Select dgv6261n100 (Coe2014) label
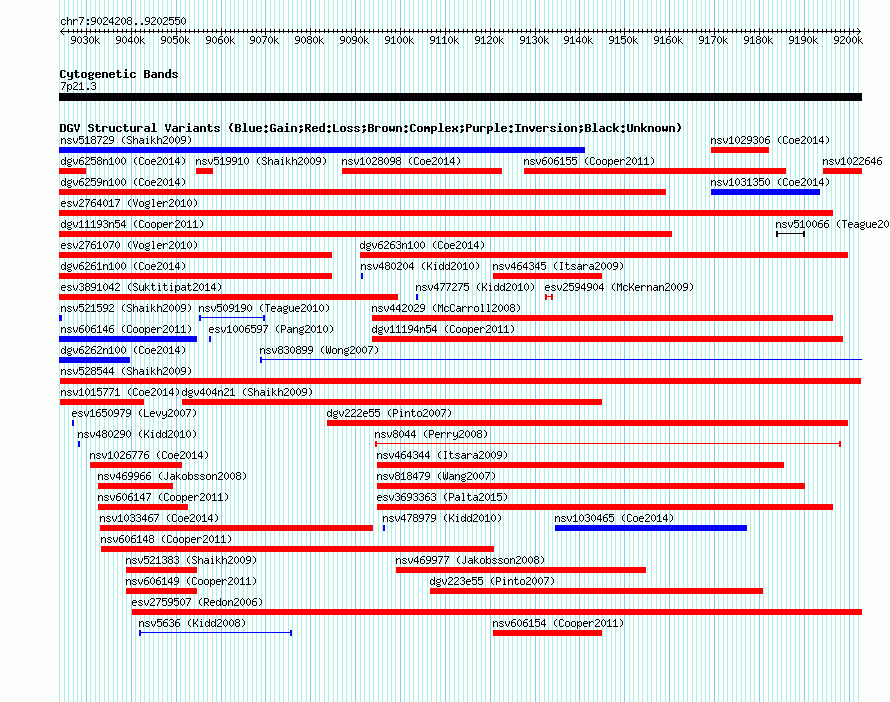This screenshot has height=702, width=890. [123, 266]
